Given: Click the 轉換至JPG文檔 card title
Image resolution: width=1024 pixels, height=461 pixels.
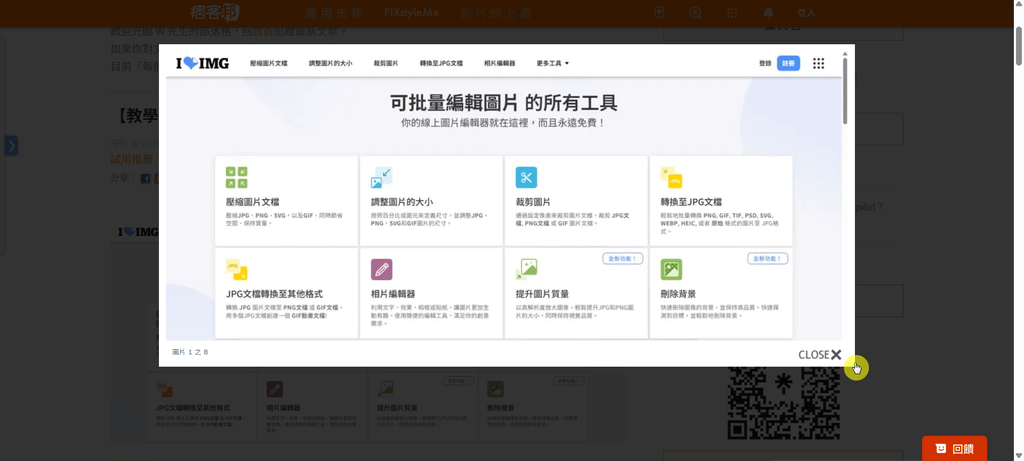Looking at the screenshot, I should coord(691,202).
